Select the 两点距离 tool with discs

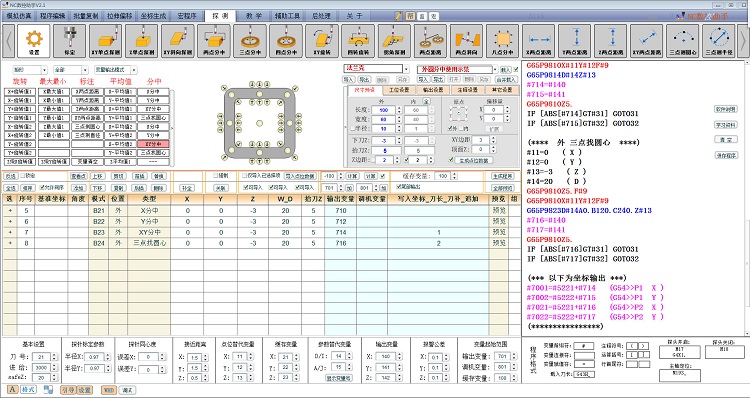click(430, 41)
